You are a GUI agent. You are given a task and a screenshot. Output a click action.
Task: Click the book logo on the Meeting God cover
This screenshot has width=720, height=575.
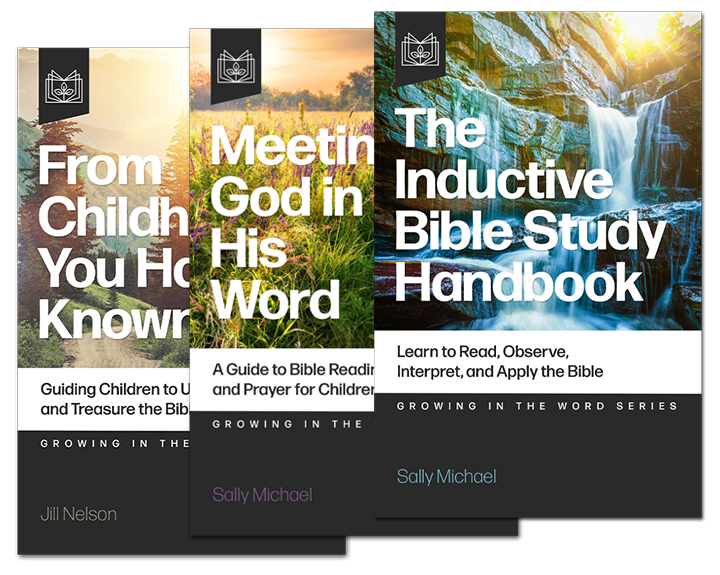pyautogui.click(x=236, y=65)
